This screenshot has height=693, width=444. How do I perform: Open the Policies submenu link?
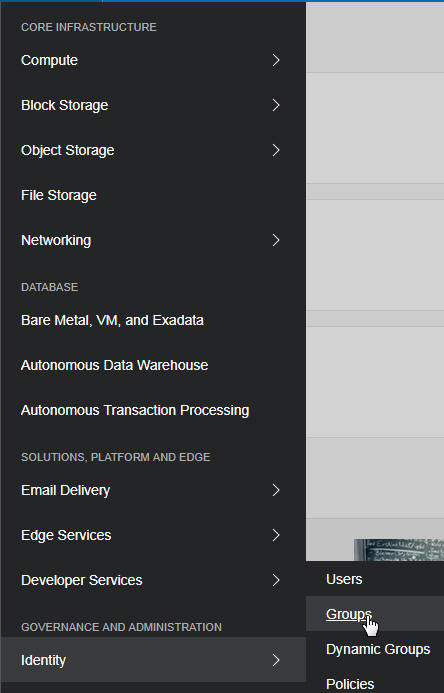click(350, 684)
